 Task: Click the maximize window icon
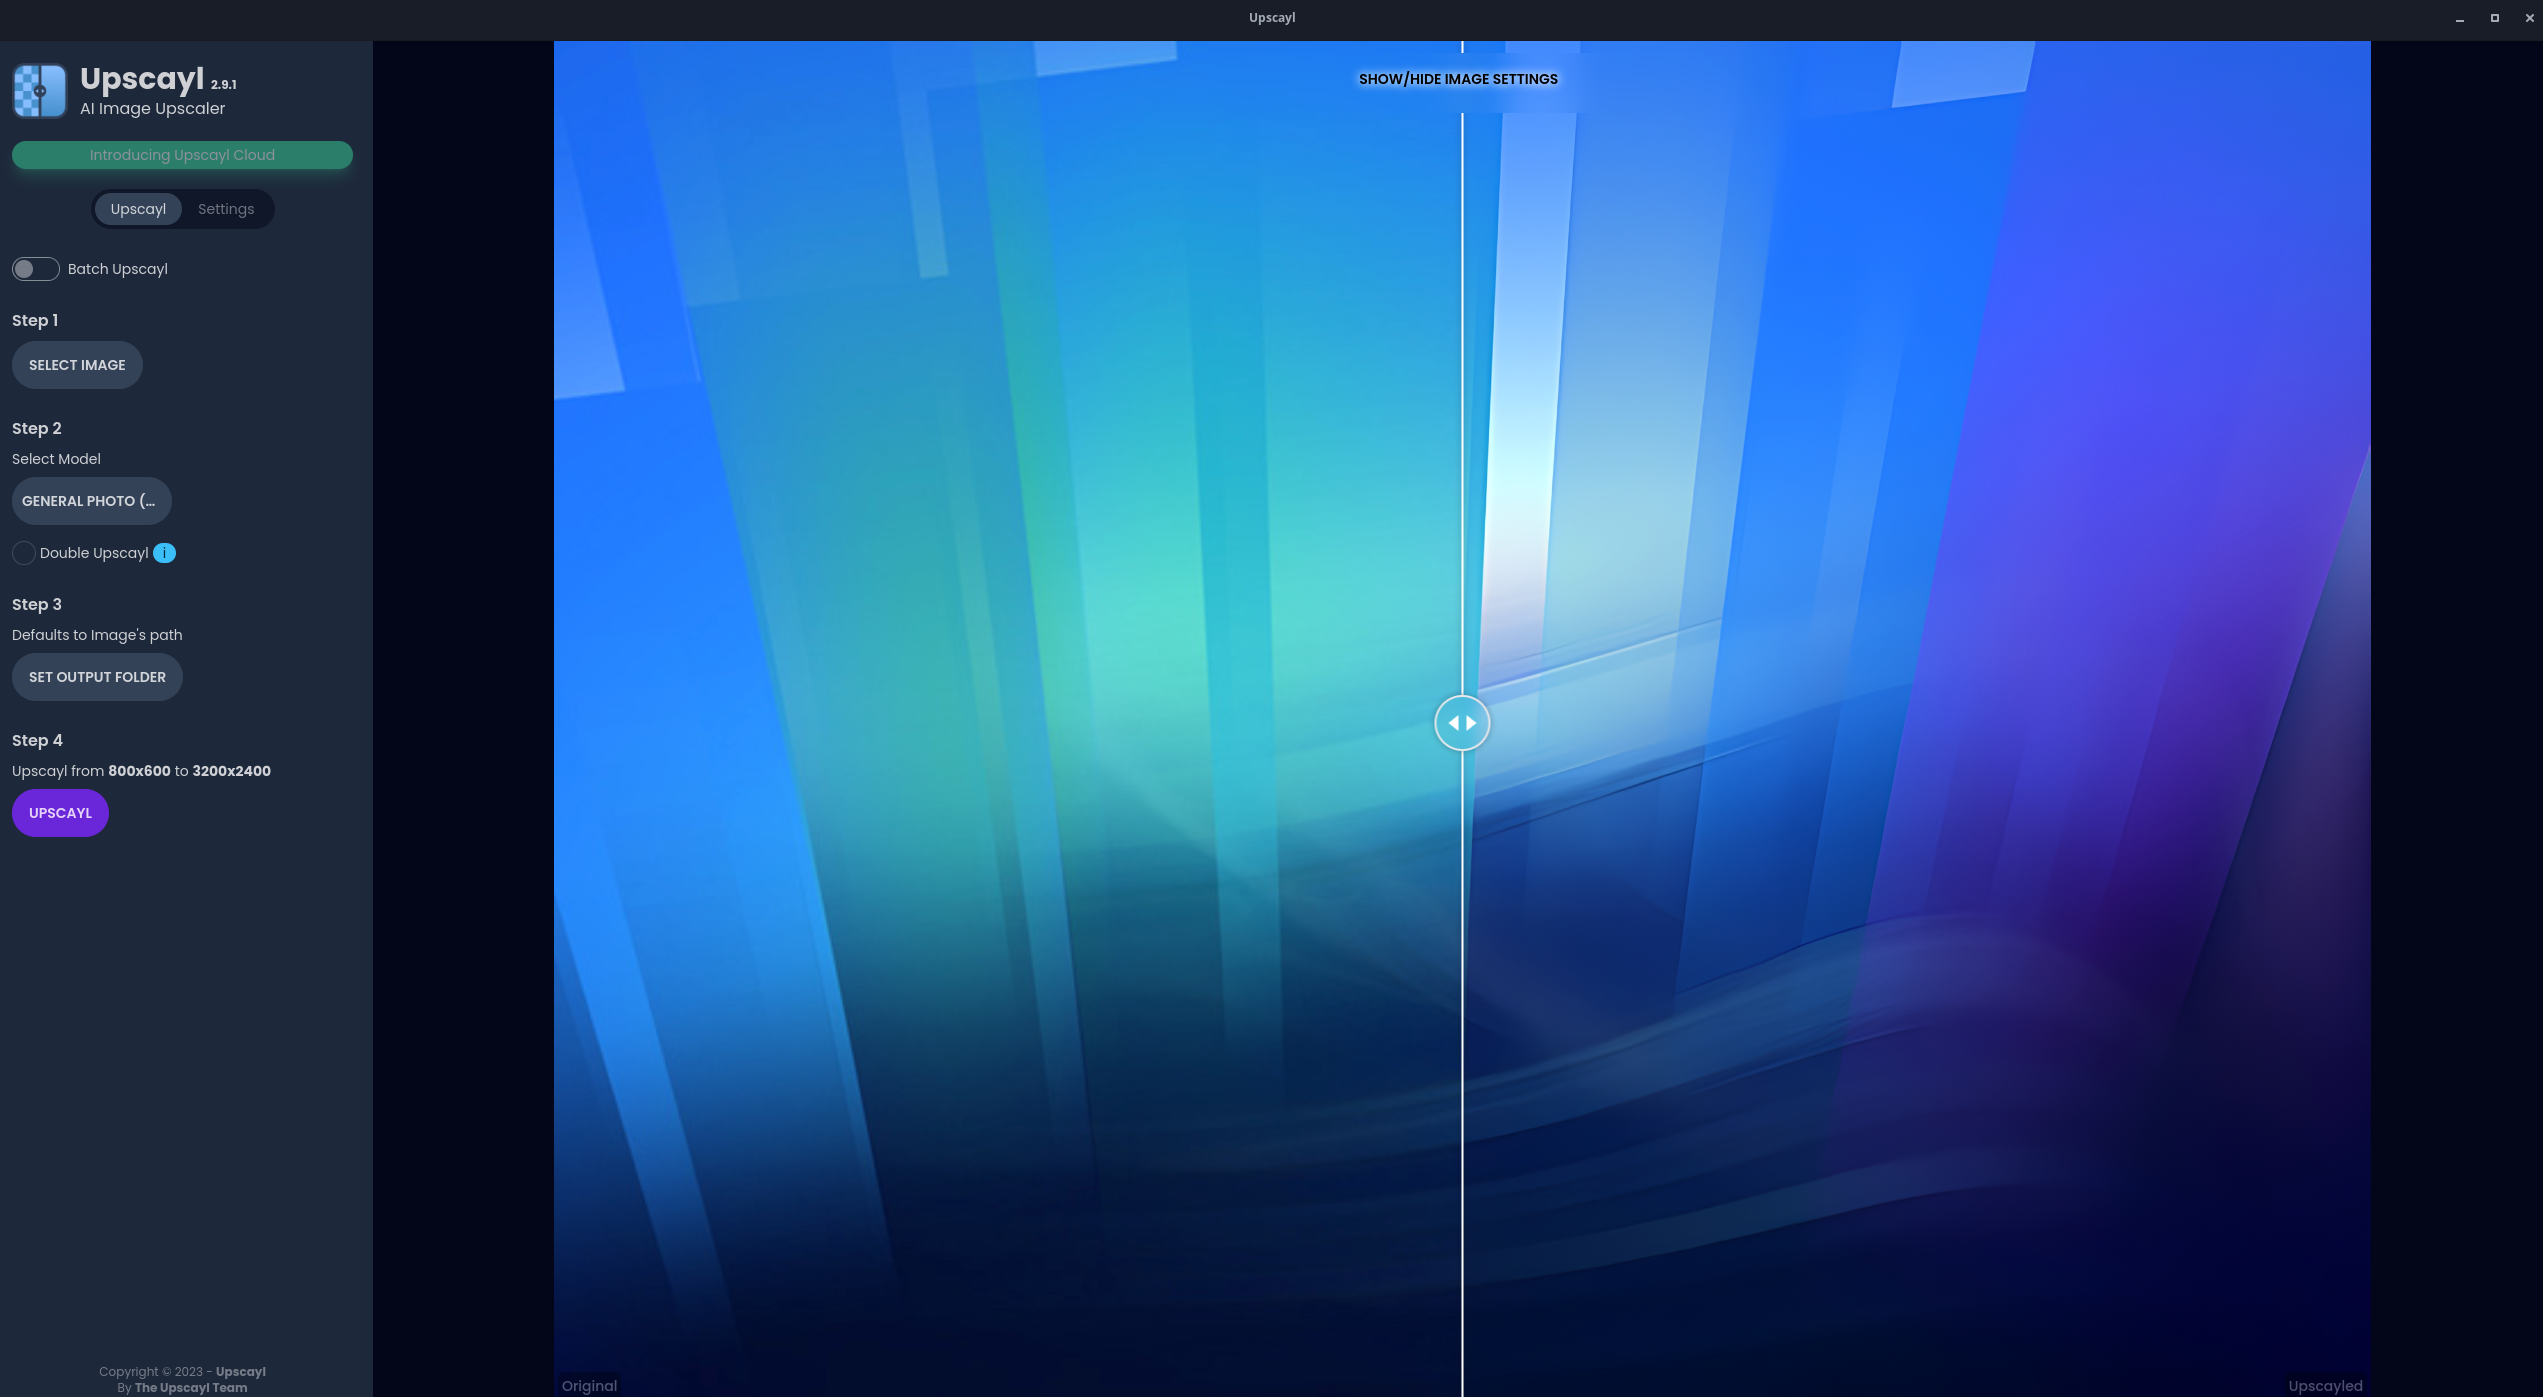(x=2494, y=17)
